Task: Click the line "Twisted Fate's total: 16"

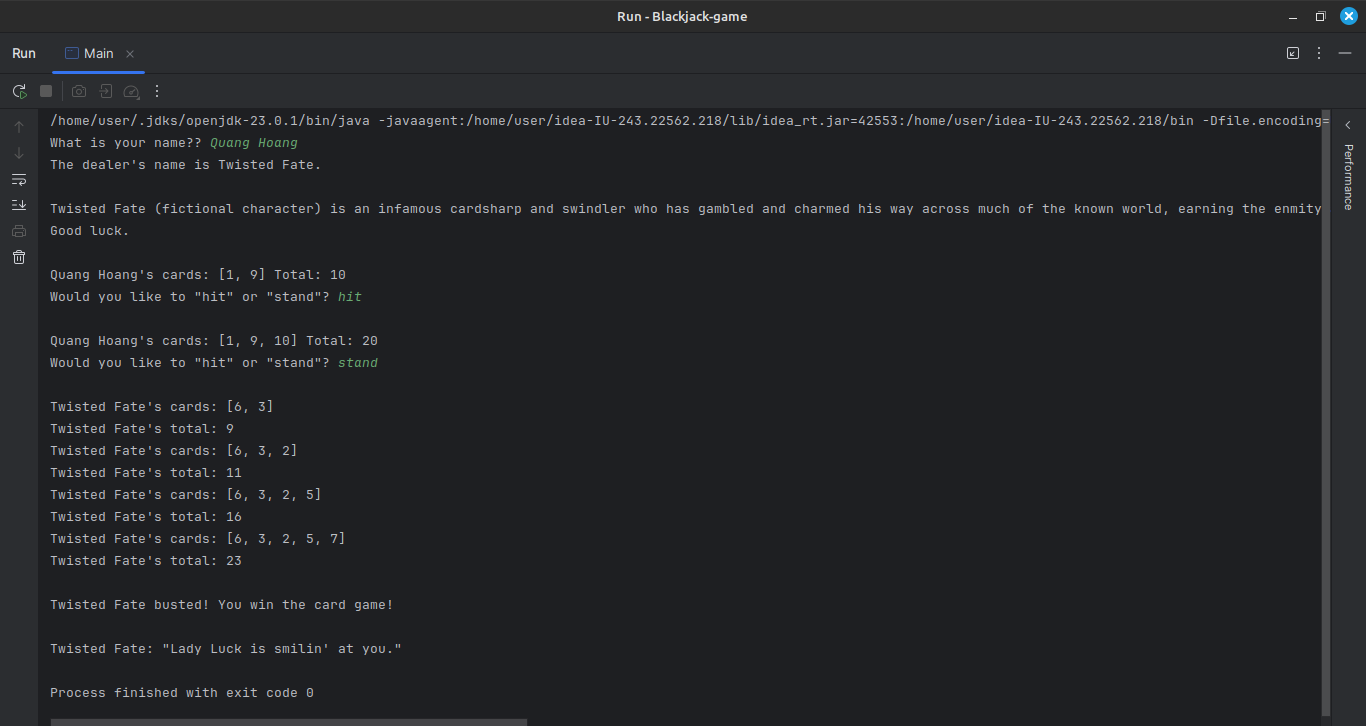Action: tap(146, 517)
